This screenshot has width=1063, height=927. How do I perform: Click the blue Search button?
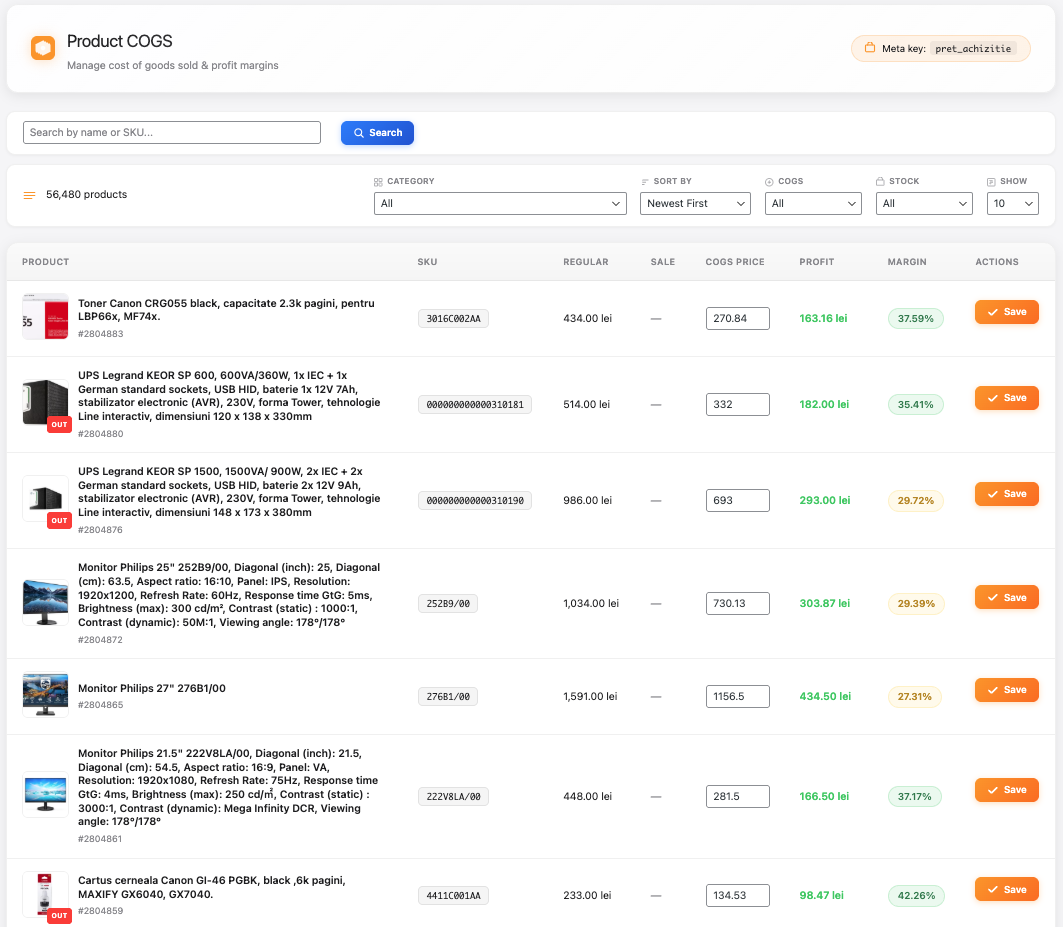378,133
